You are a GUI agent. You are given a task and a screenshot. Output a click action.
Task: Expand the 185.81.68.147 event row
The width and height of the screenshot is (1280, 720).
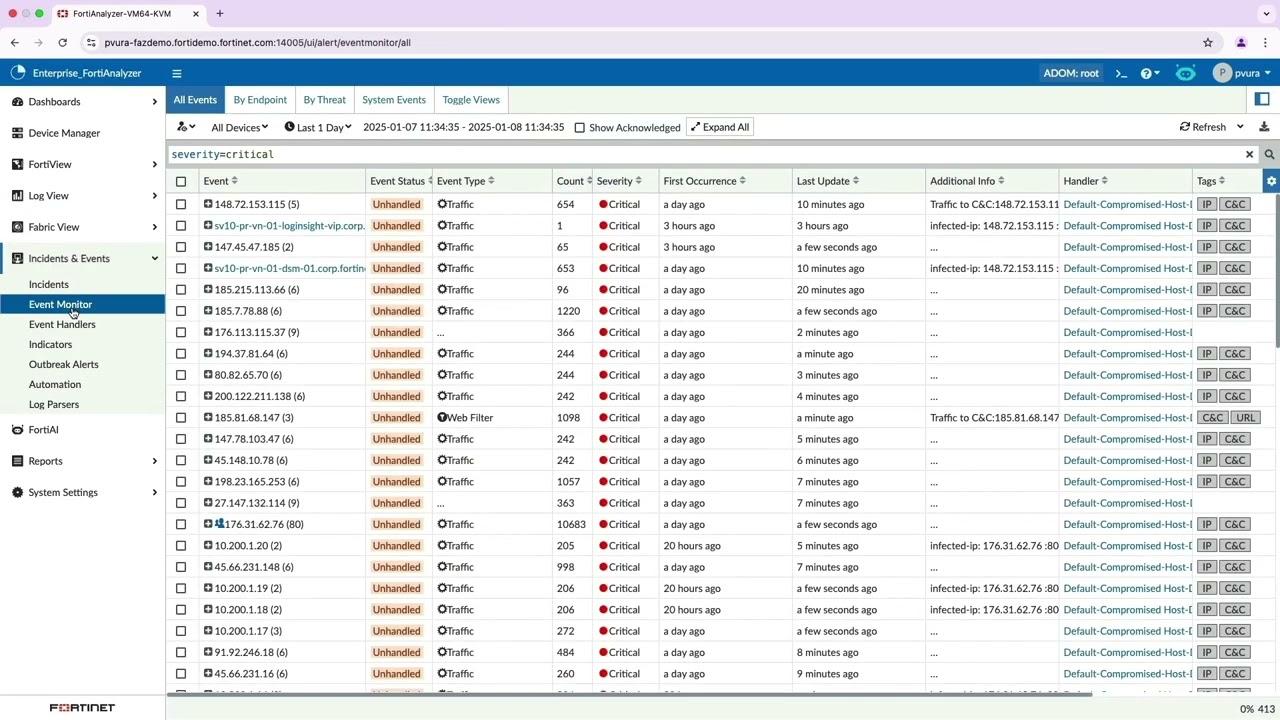208,418
